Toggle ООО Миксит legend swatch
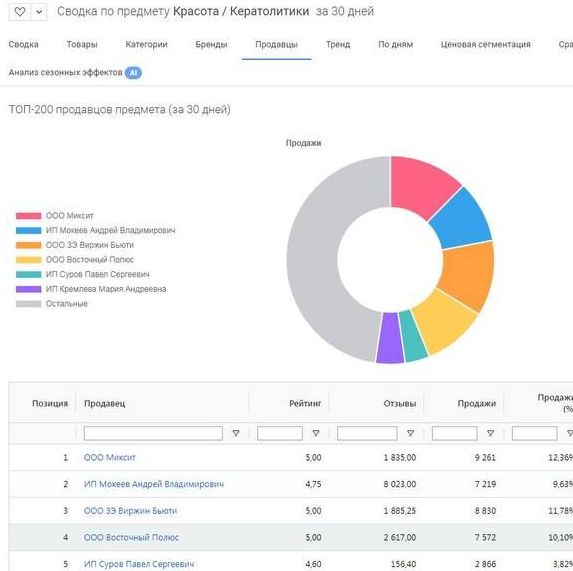The height and width of the screenshot is (571, 573). [x=29, y=216]
